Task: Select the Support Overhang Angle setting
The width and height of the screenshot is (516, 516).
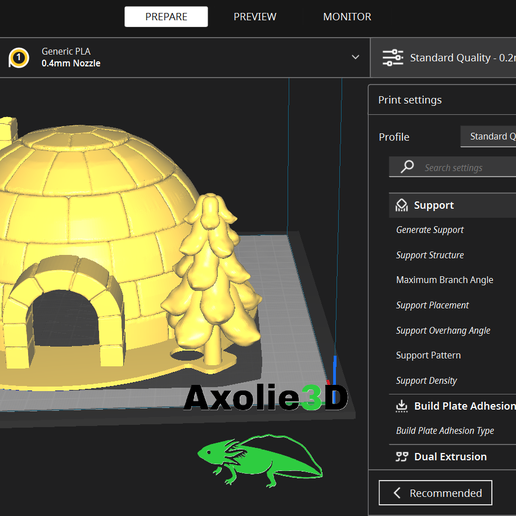Action: pos(443,330)
